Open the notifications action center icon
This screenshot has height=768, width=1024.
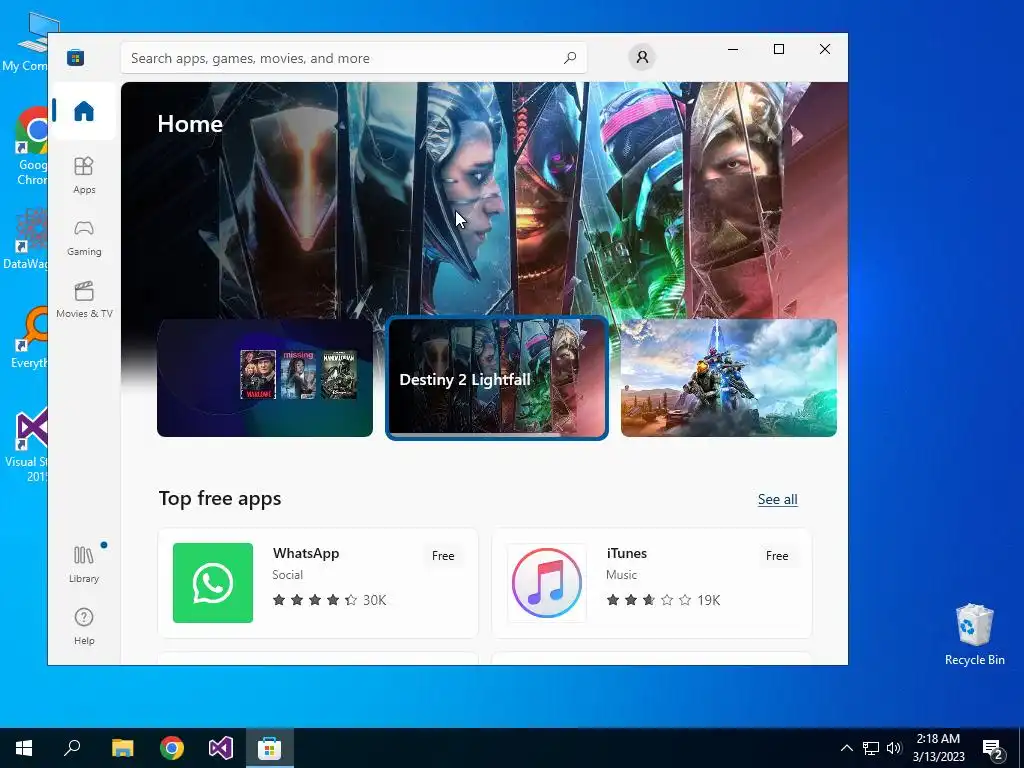(x=993, y=749)
